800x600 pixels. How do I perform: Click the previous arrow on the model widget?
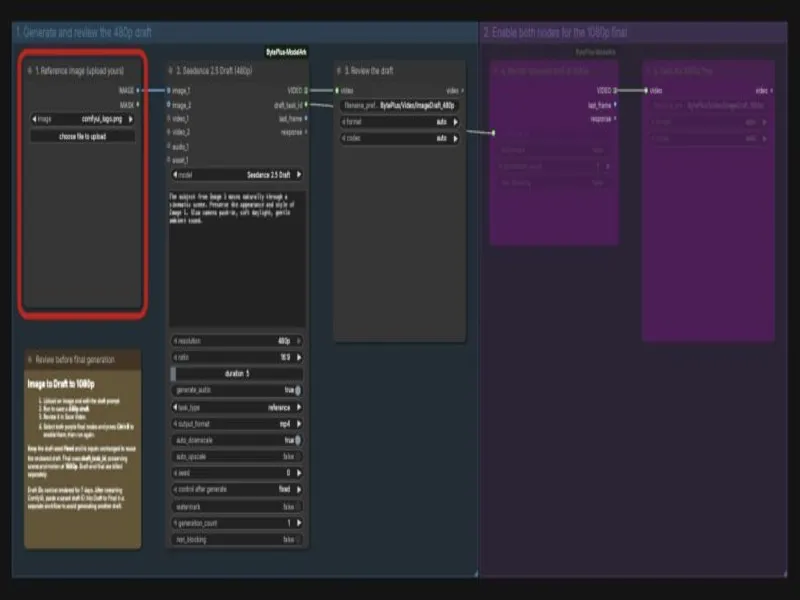(x=175, y=174)
